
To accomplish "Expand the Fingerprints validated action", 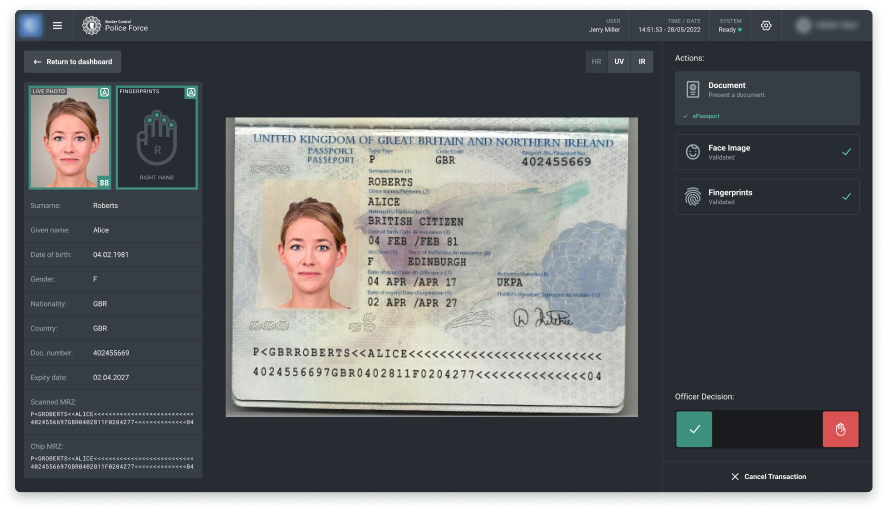I will 767,197.
